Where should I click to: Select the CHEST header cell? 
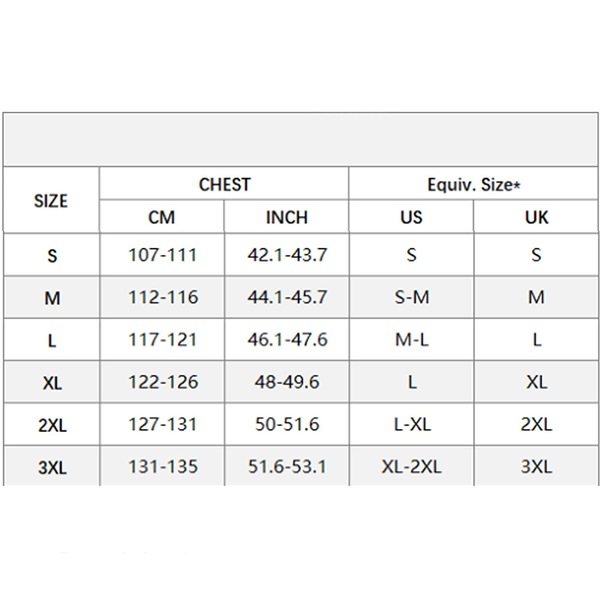[x=224, y=184]
